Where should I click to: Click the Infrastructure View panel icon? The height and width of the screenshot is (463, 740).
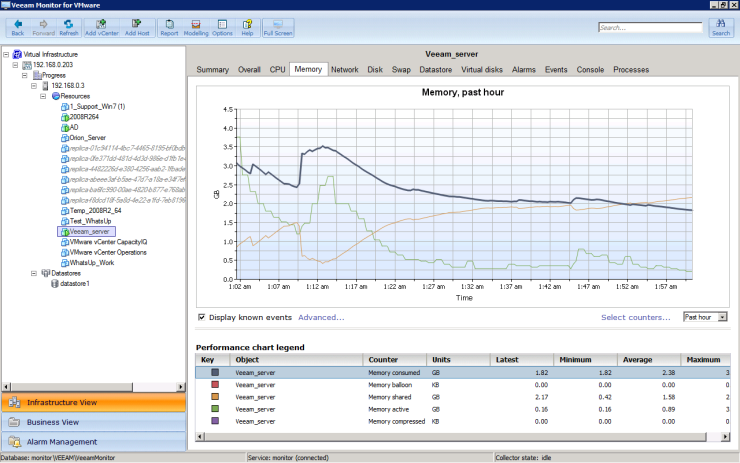click(14, 402)
